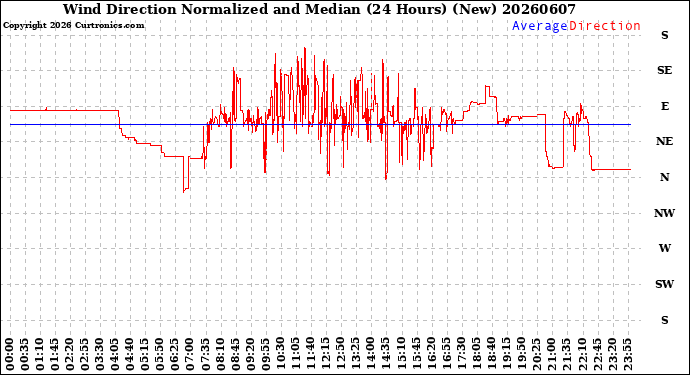The height and width of the screenshot is (375, 690).
Task: Click the top S axis label
Action: coord(665,35)
